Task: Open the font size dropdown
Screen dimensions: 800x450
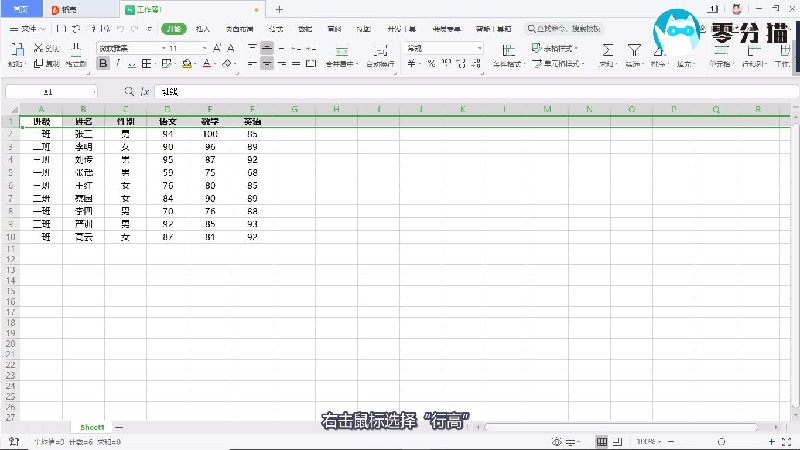Action: (x=205, y=47)
